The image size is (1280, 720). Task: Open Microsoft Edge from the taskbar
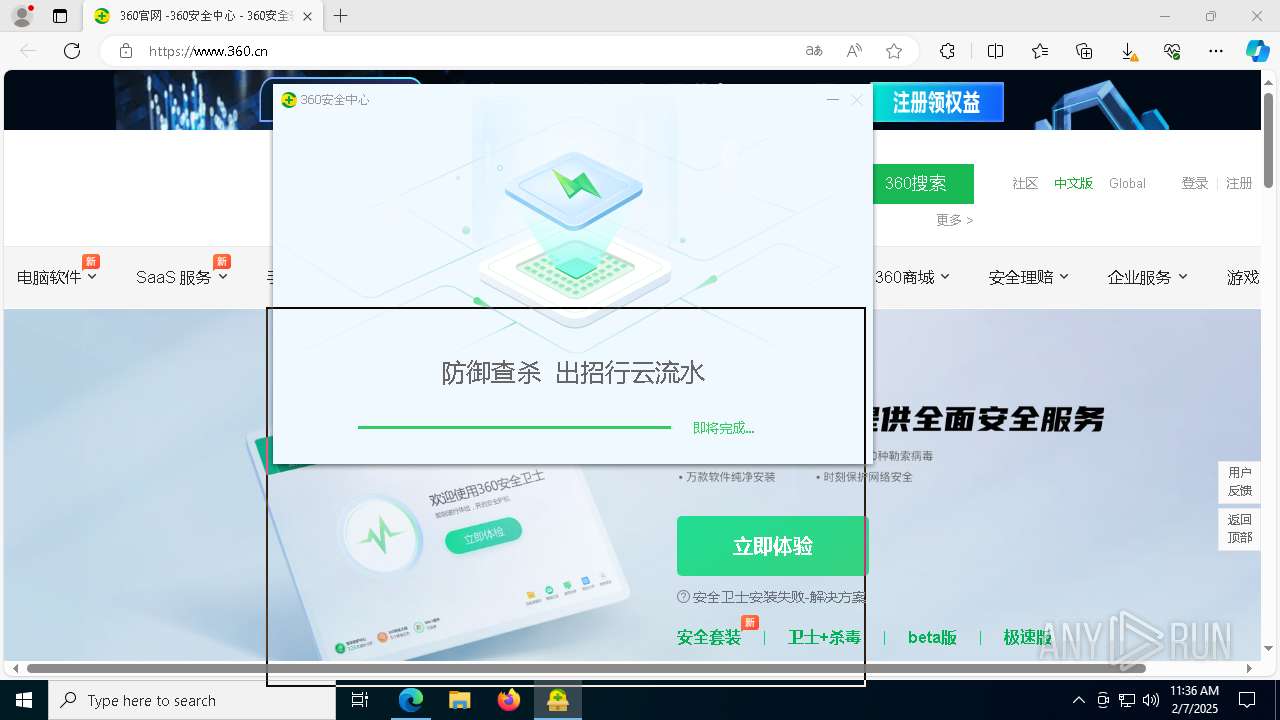click(x=411, y=700)
